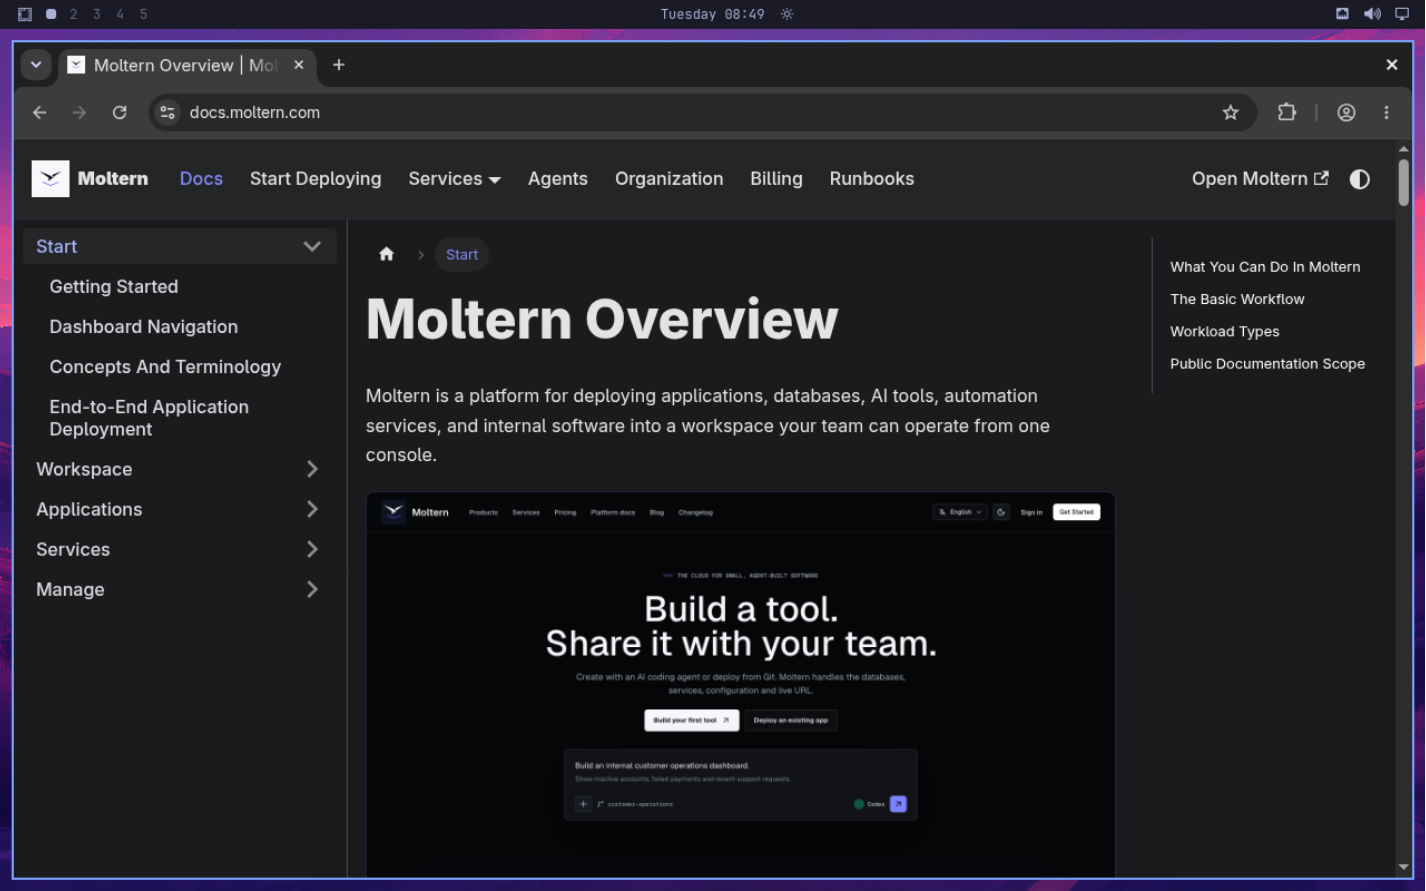
Task: Jump to What You Can Do In Moltern
Action: (1265, 267)
